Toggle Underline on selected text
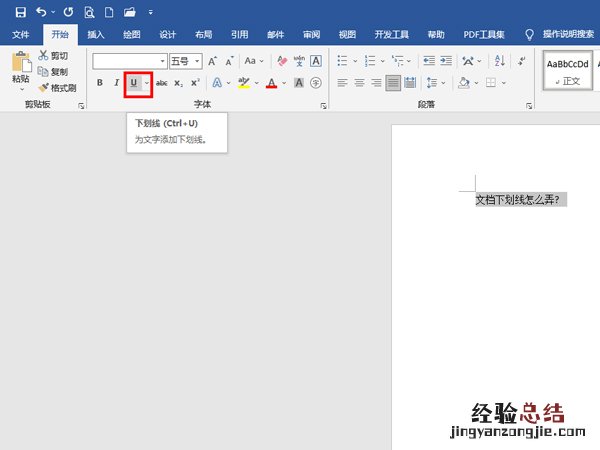 (133, 82)
